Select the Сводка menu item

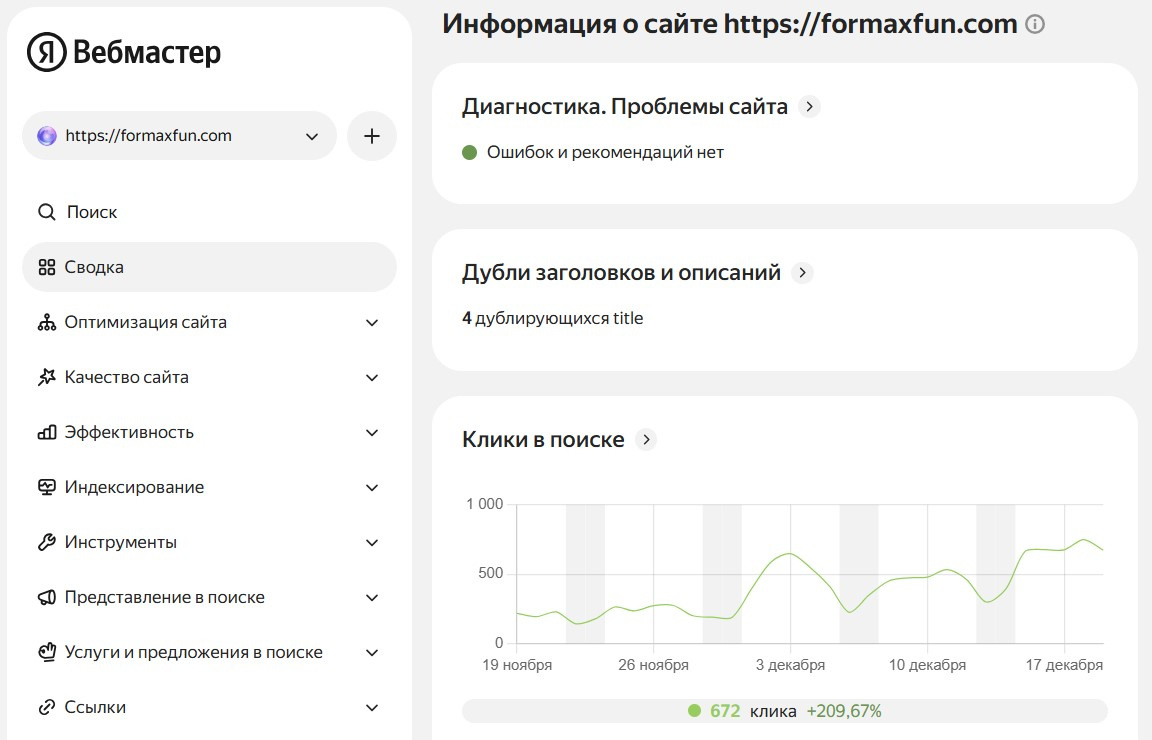209,267
